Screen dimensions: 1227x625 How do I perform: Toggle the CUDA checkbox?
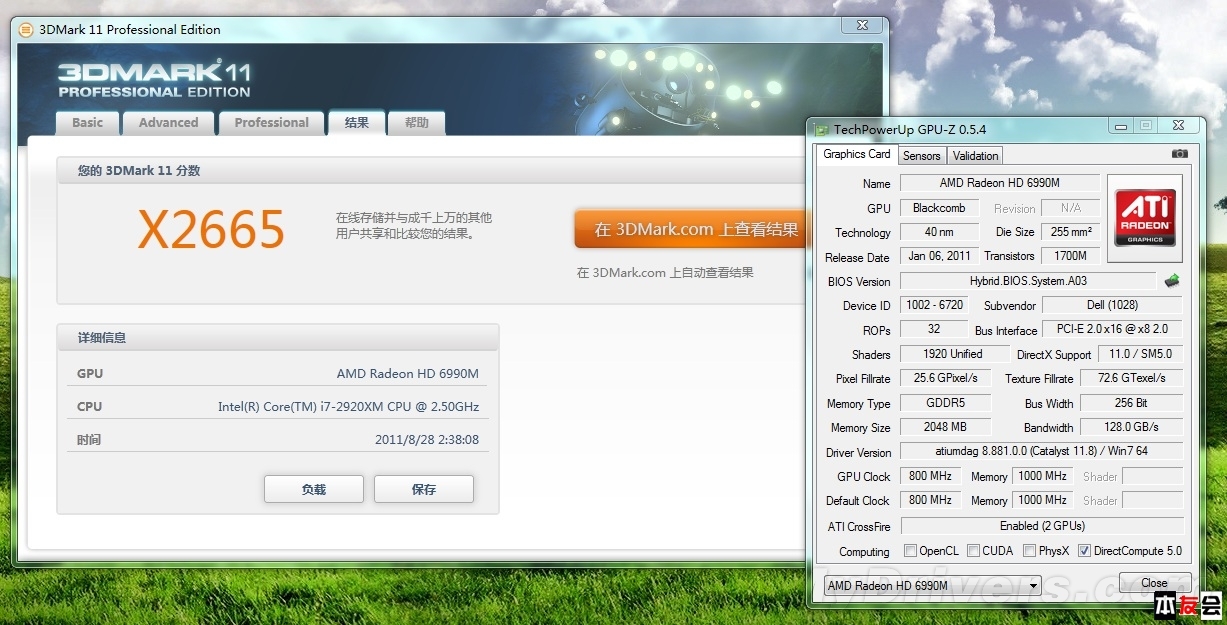point(973,551)
